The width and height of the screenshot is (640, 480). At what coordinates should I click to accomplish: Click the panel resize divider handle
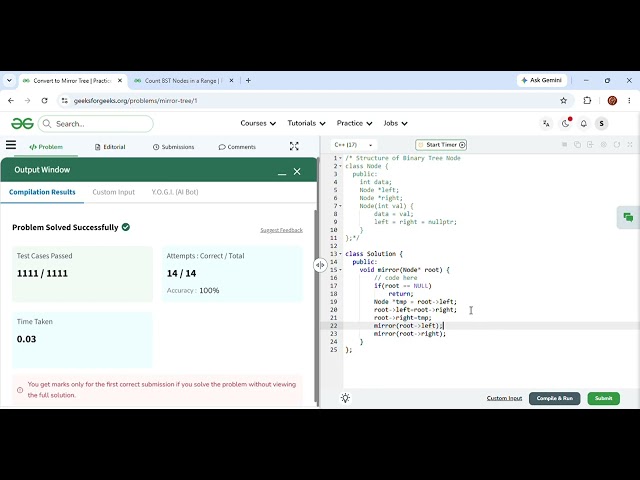click(320, 265)
